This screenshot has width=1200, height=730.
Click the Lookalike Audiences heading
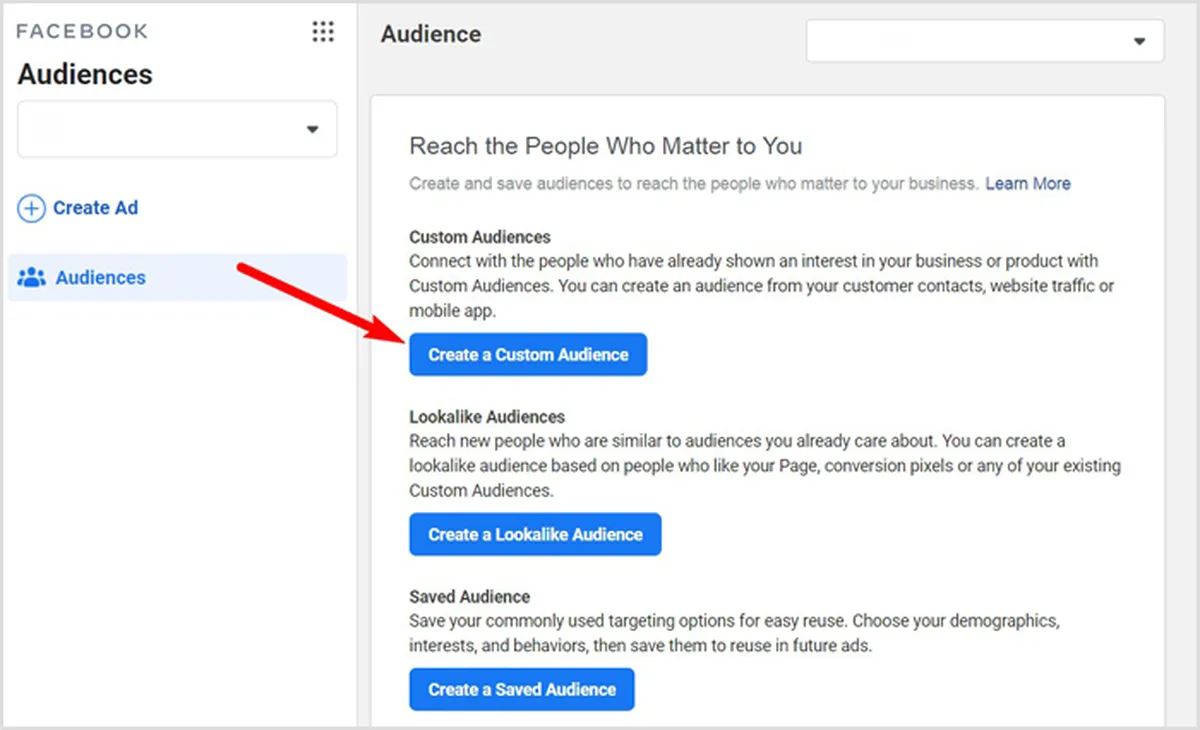[487, 417]
